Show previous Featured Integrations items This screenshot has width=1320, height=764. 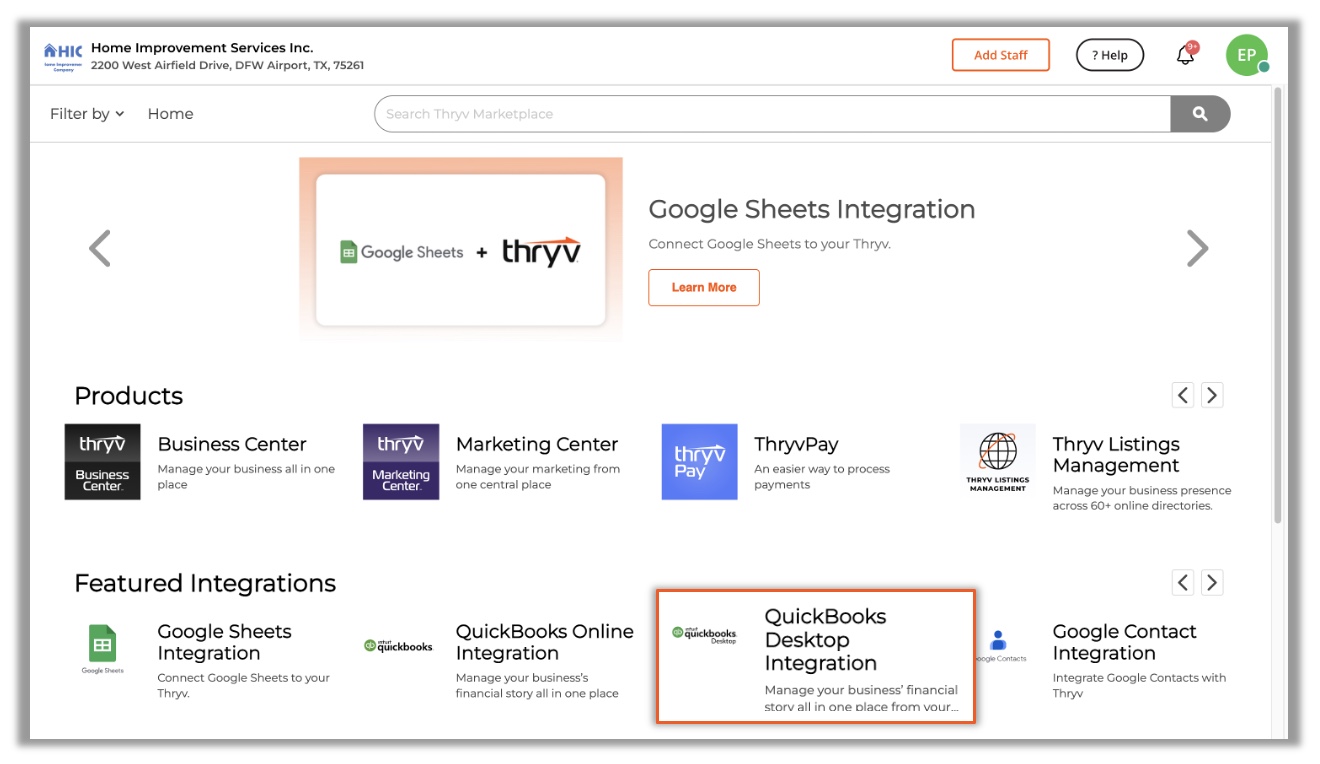(1183, 582)
